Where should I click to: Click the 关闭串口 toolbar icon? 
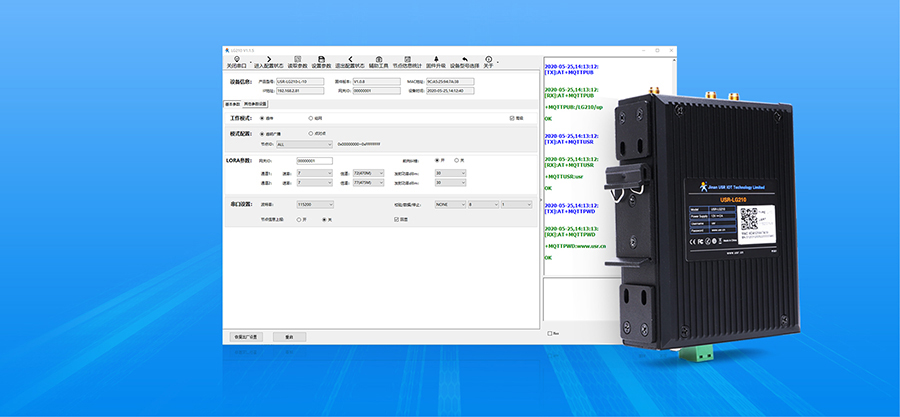click(236, 62)
